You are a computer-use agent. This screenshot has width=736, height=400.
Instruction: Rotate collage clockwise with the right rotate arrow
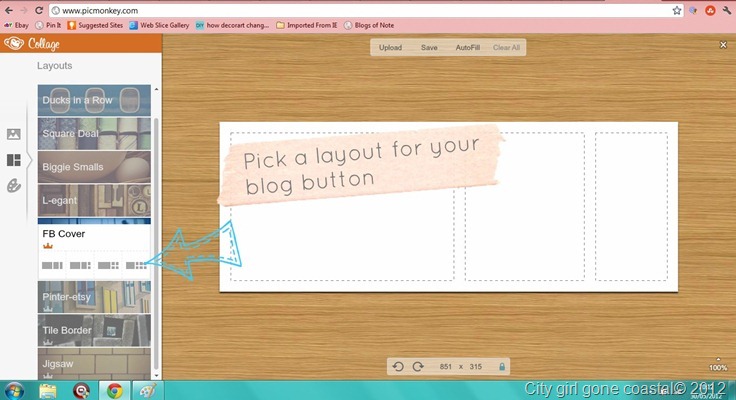[418, 367]
